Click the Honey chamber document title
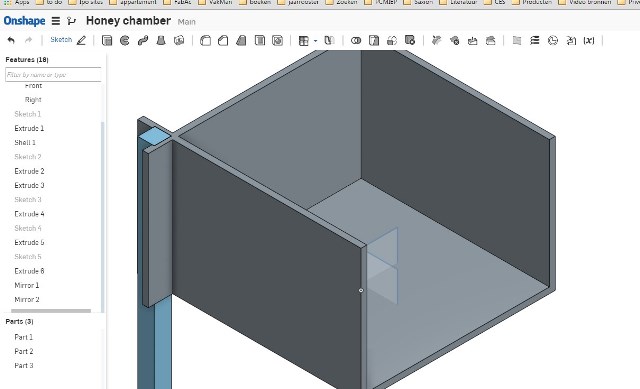 [128, 21]
